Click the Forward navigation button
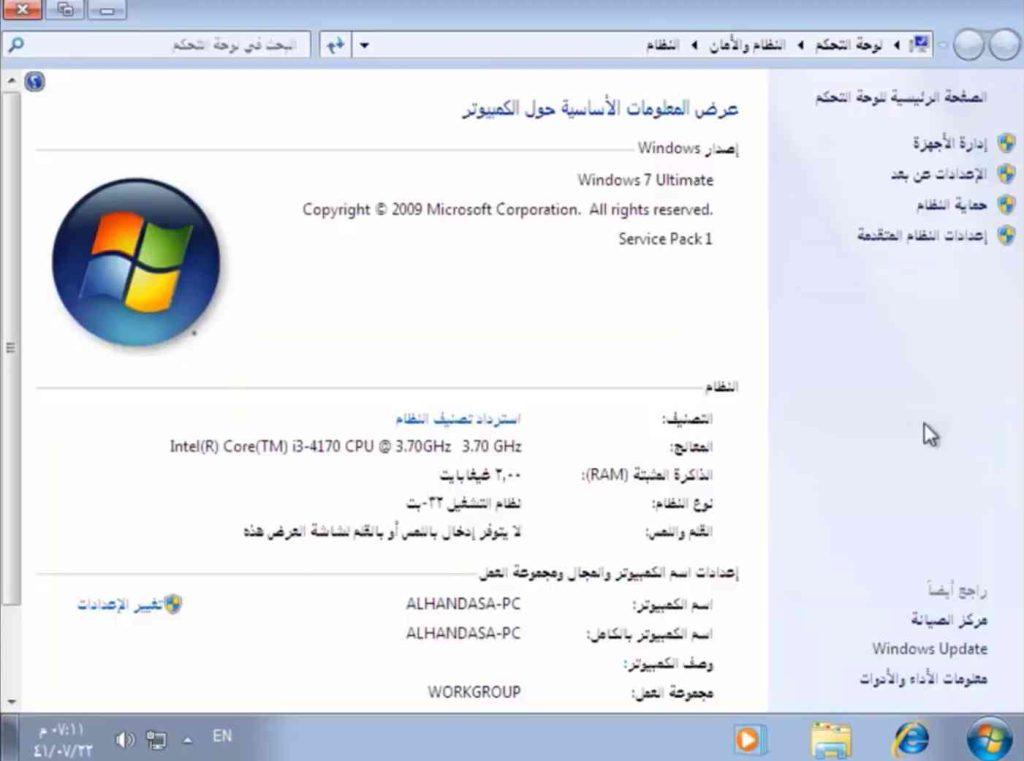Screen dimensions: 1024x761 pyautogui.click(x=968, y=45)
